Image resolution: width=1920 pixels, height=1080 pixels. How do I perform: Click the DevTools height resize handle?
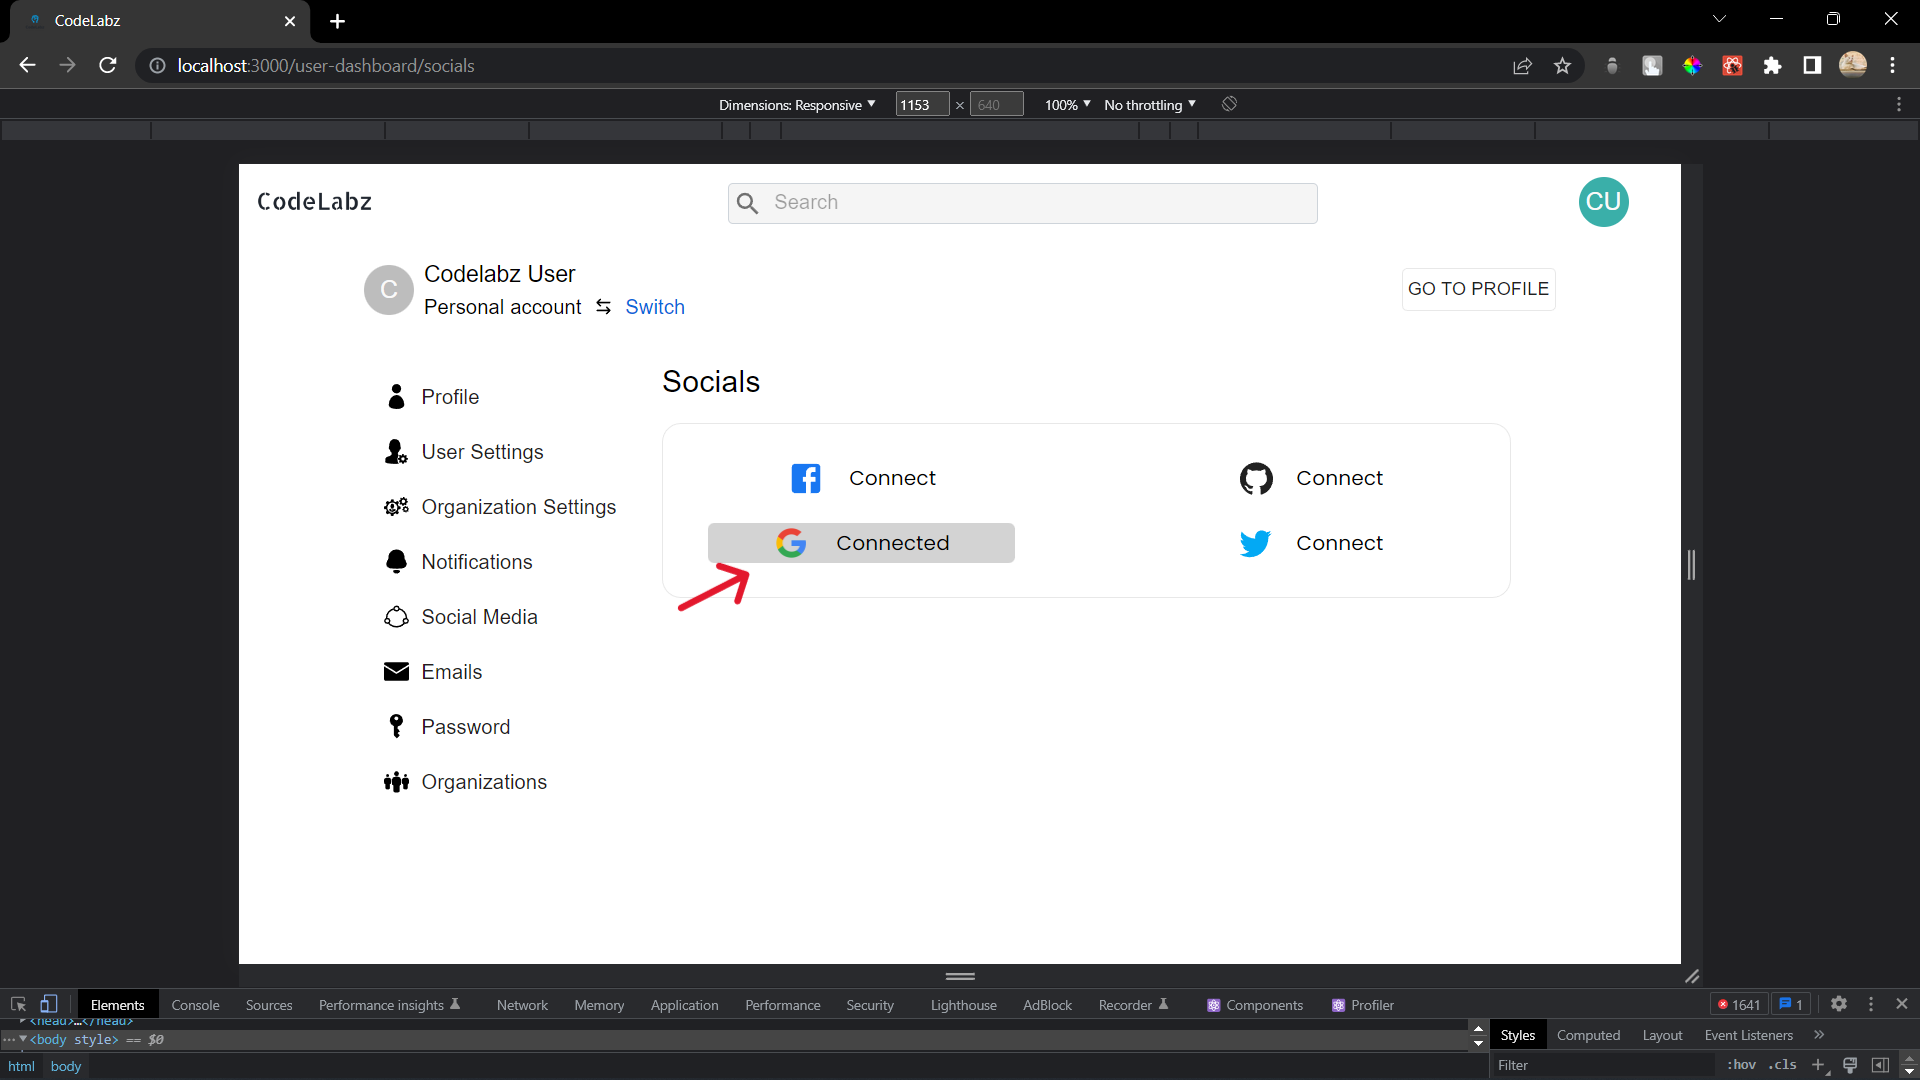click(x=960, y=976)
